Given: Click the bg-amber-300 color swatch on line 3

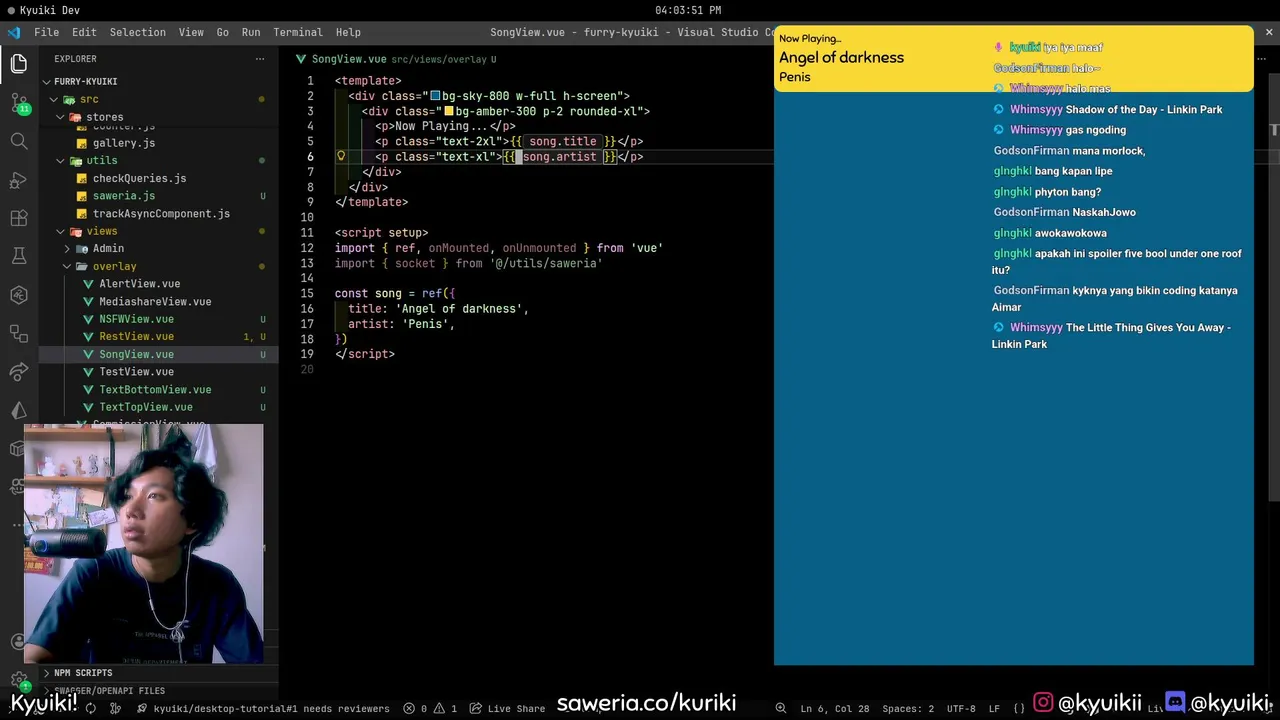Looking at the screenshot, I should pos(449,111).
